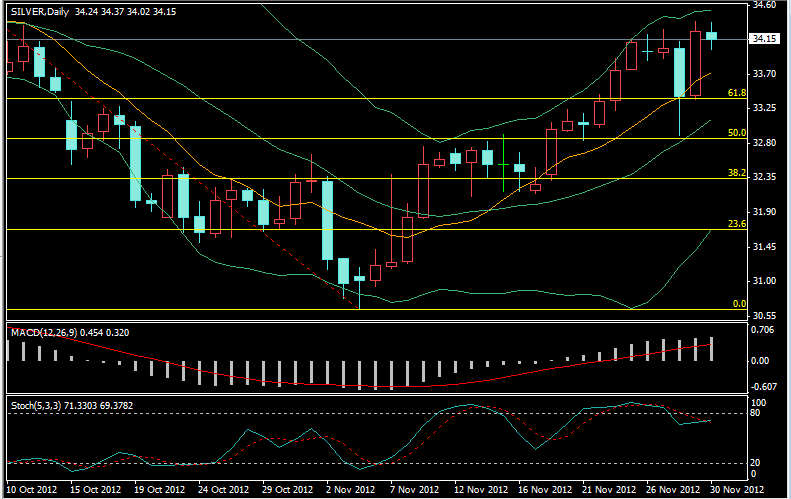The image size is (791, 499).
Task: Click the 24 Oct 2012 date label
Action: coord(223,490)
